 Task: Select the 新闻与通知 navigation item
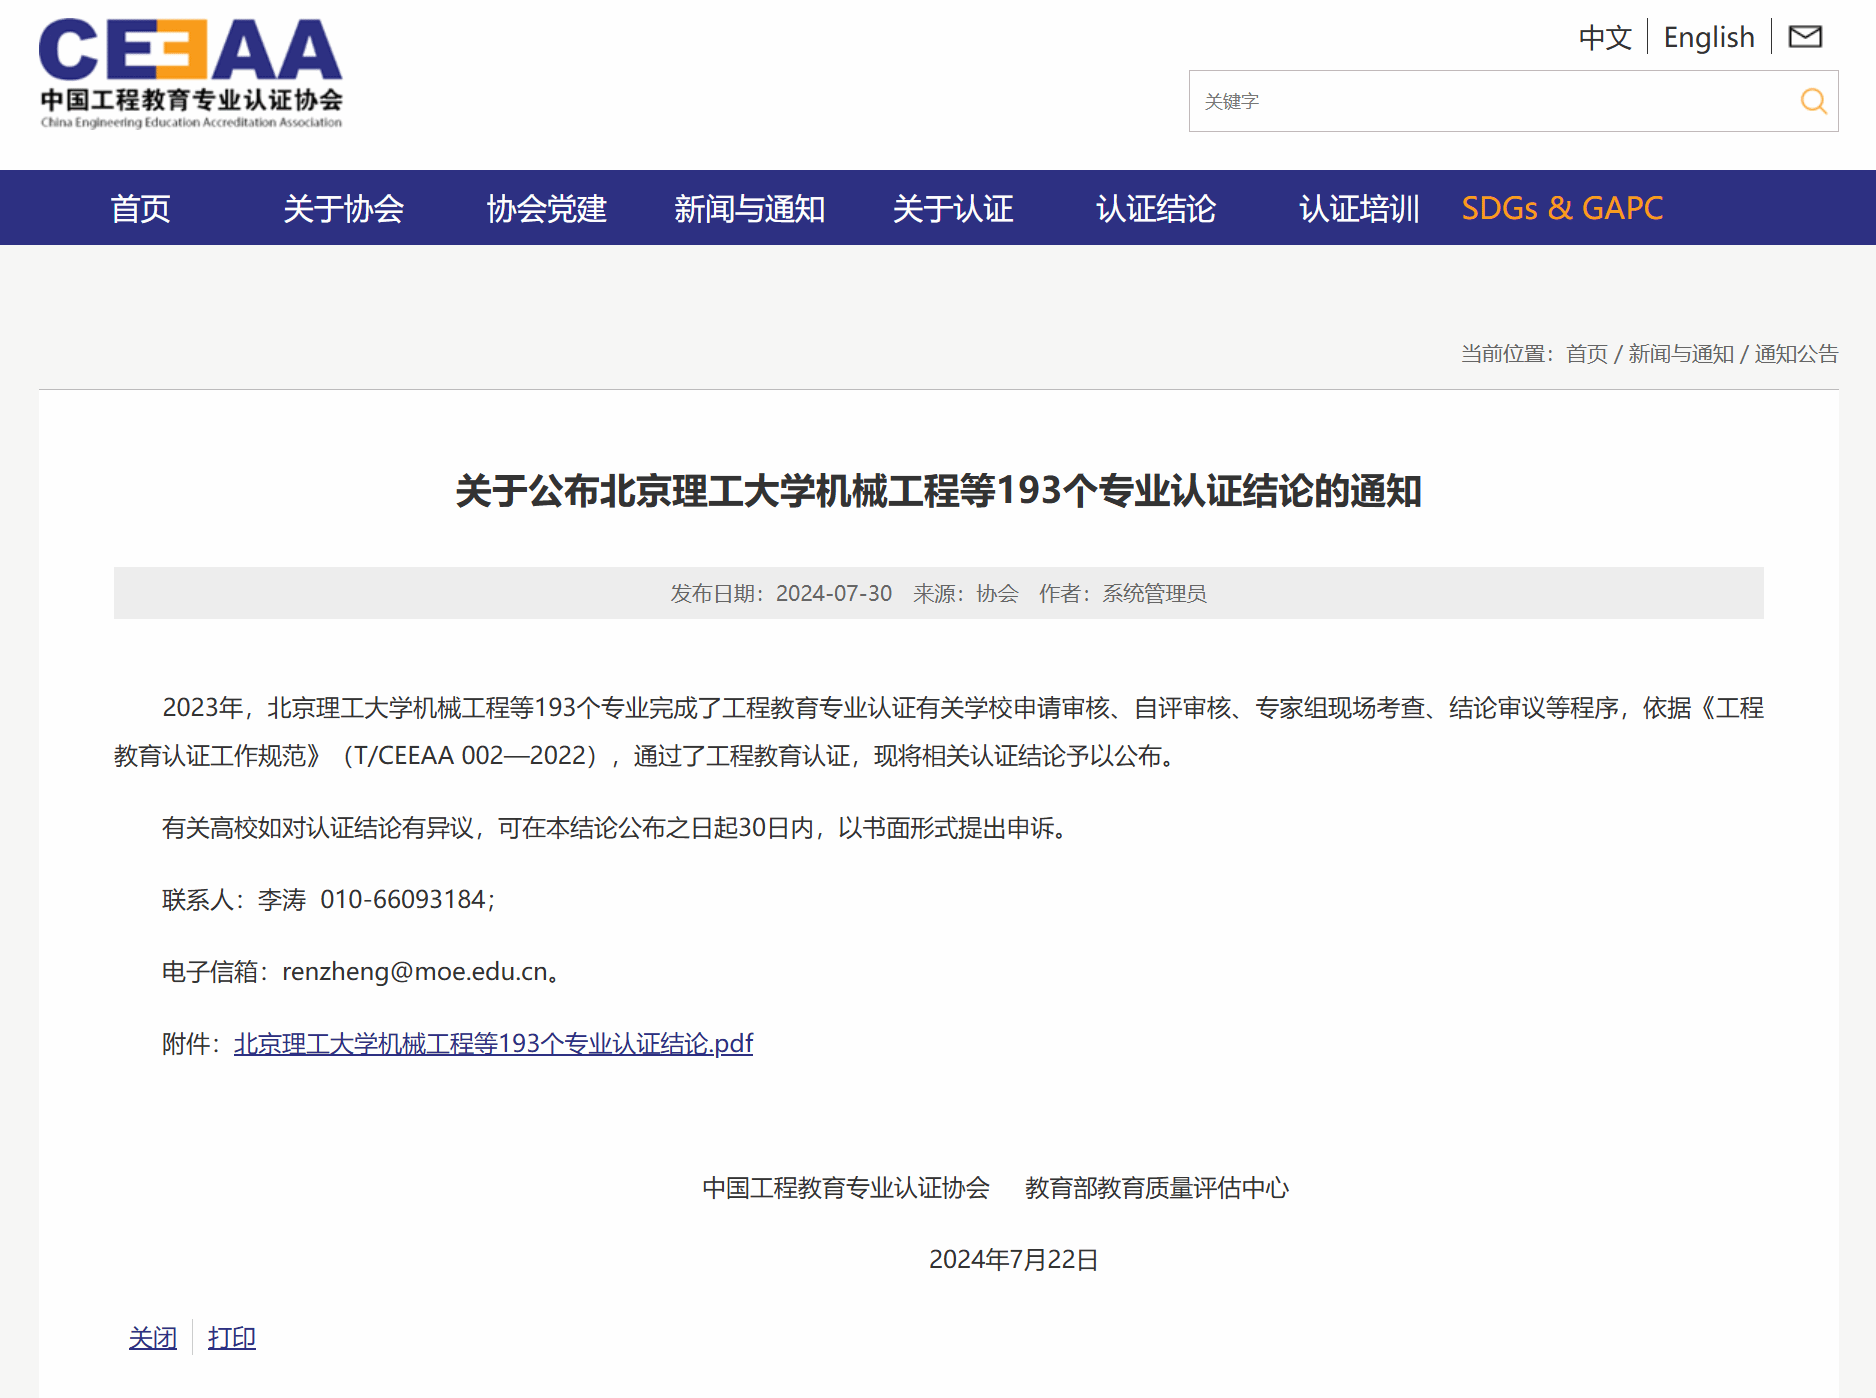[749, 208]
